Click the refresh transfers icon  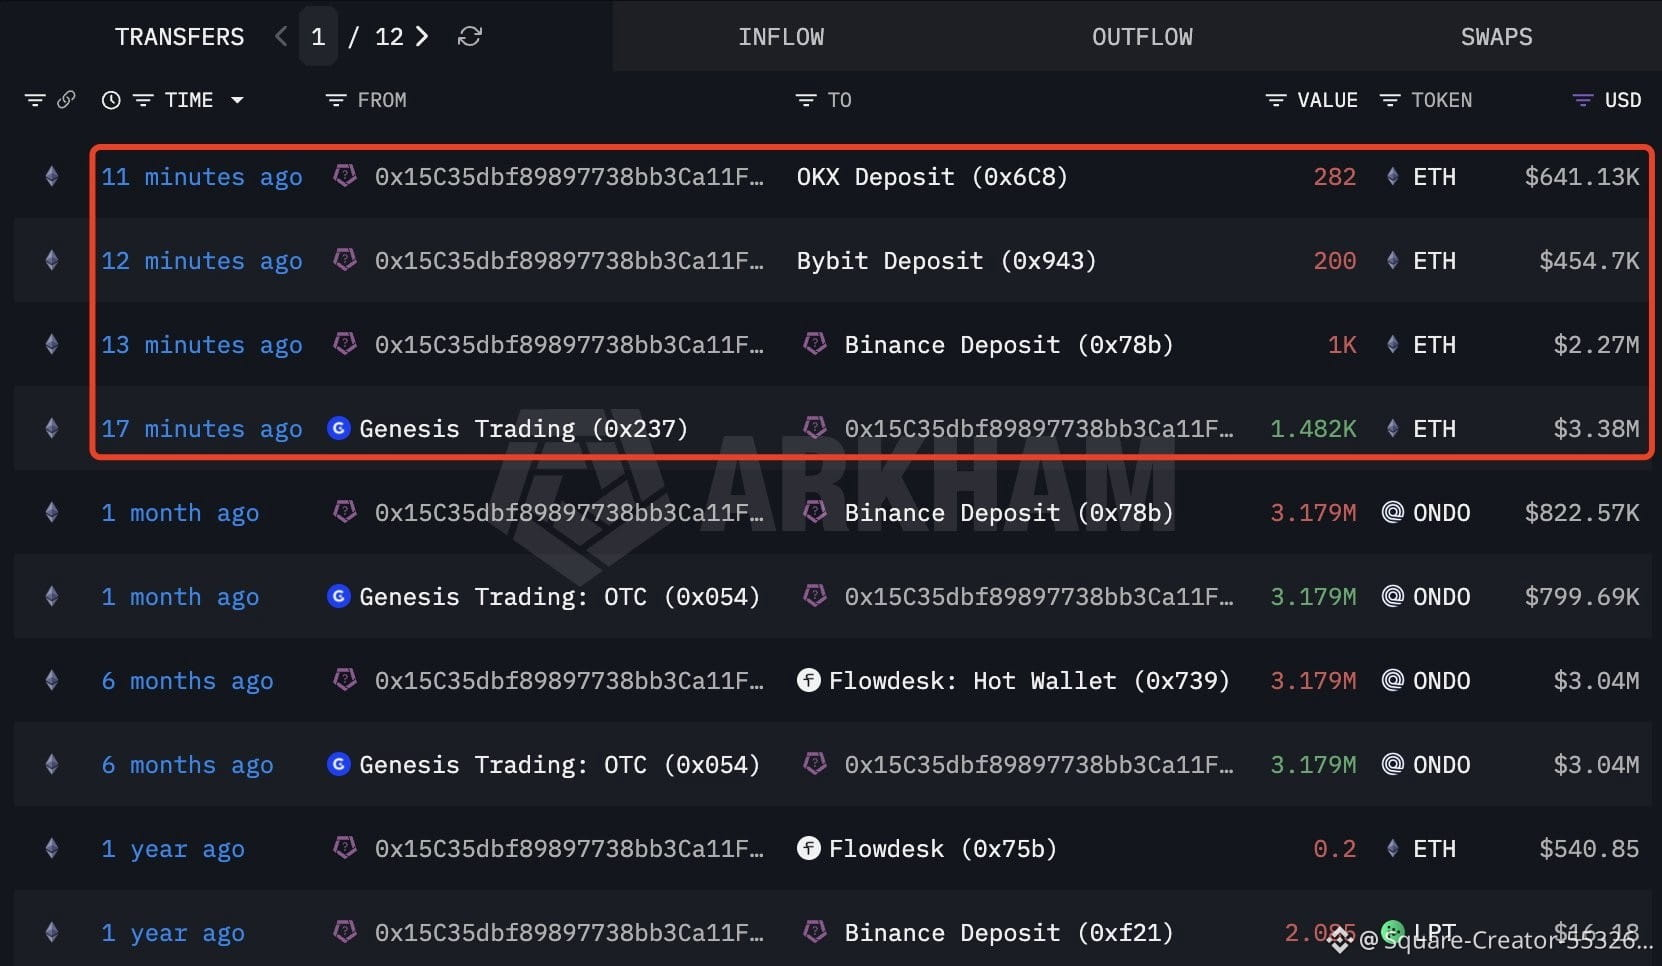(x=470, y=37)
